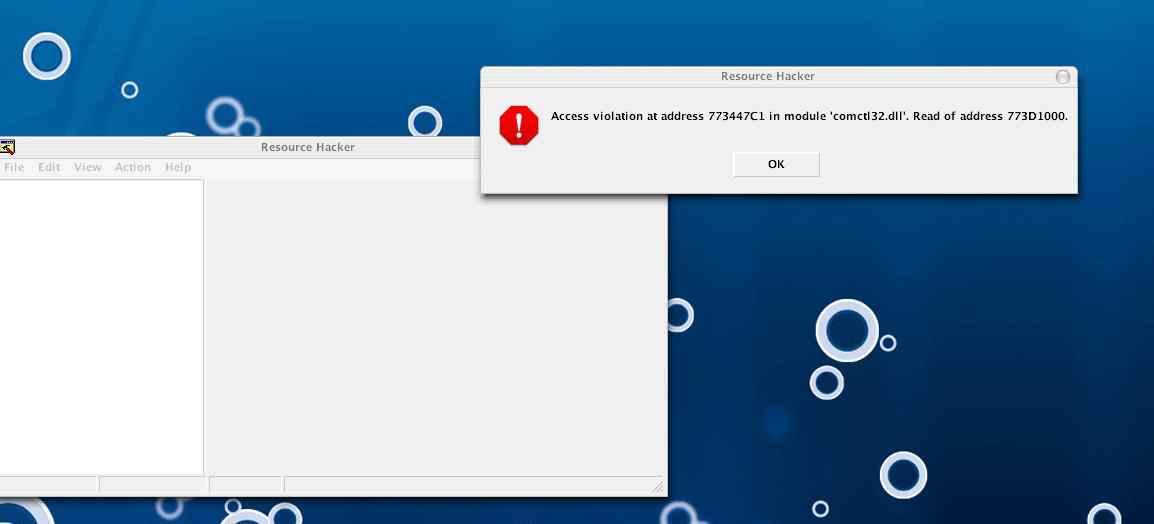
Task: Dismiss the access violation dialog with OK
Action: point(776,164)
